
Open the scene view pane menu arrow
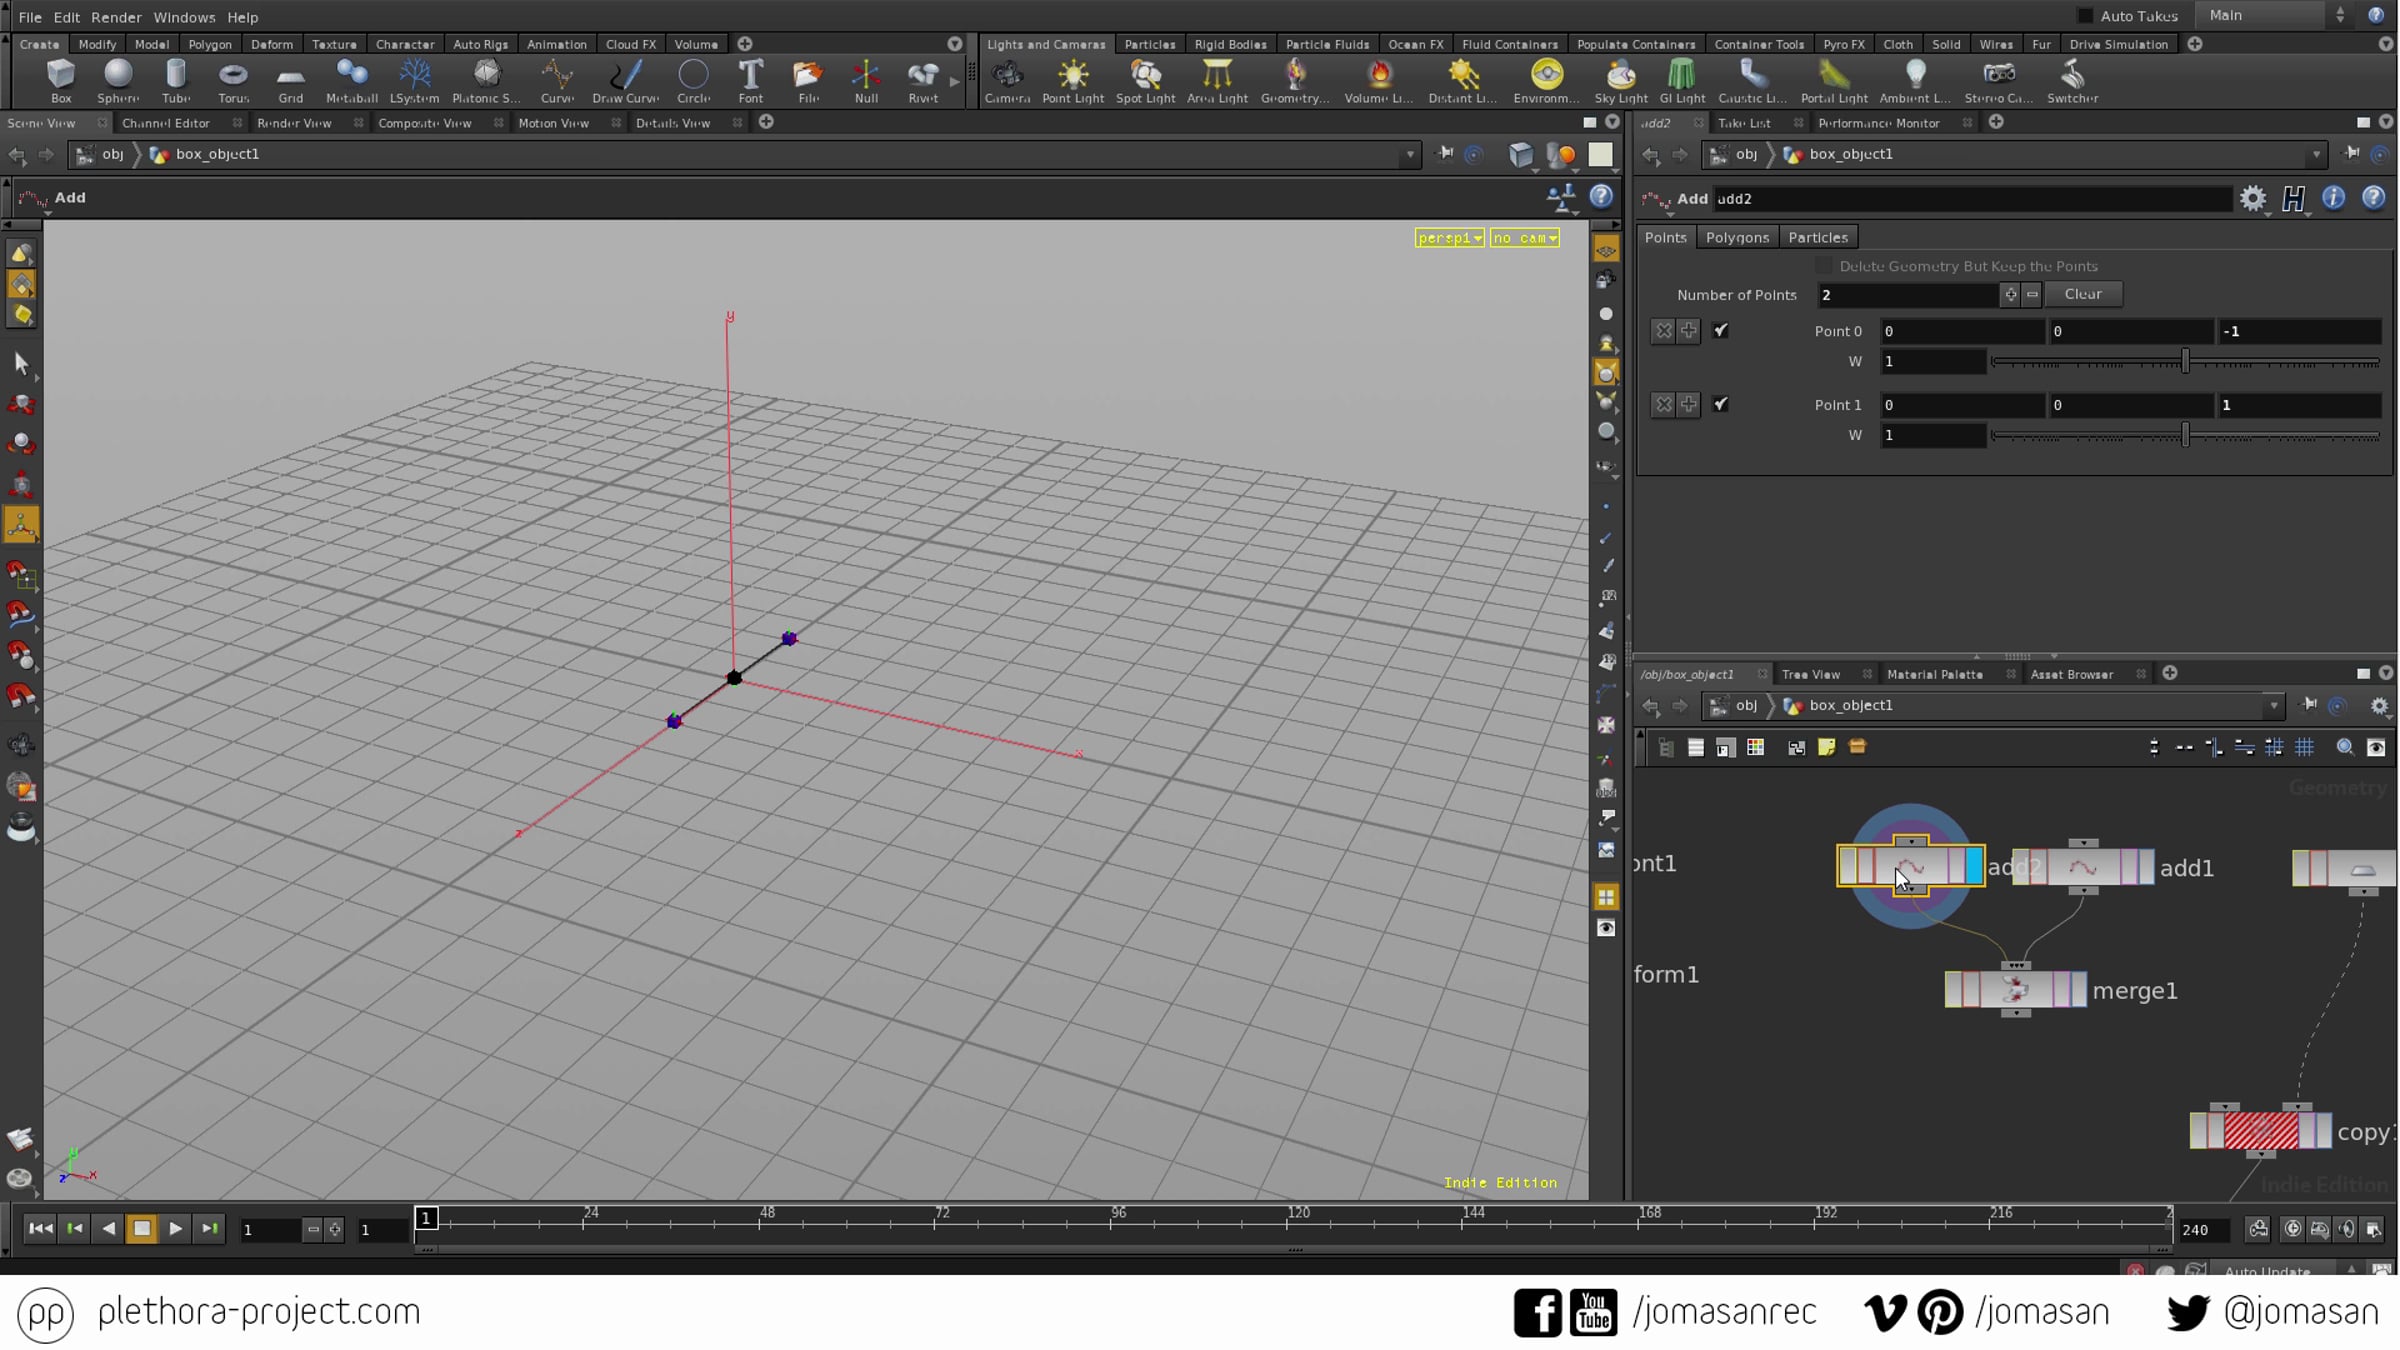pos(1612,122)
